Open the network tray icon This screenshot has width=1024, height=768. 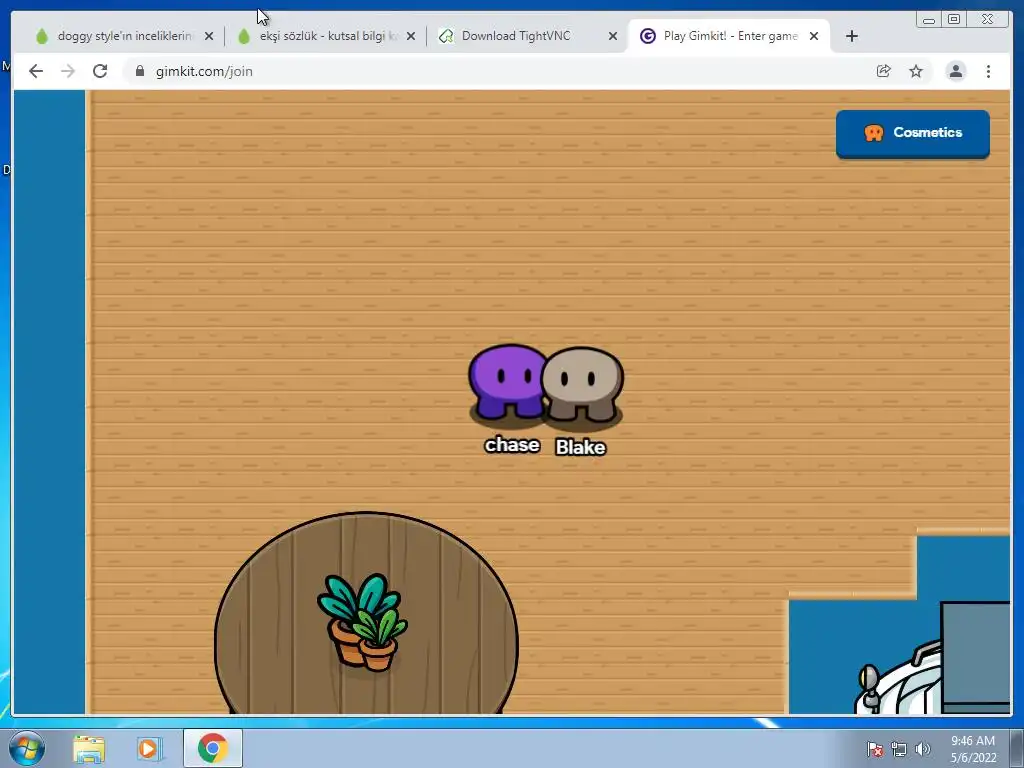point(899,749)
